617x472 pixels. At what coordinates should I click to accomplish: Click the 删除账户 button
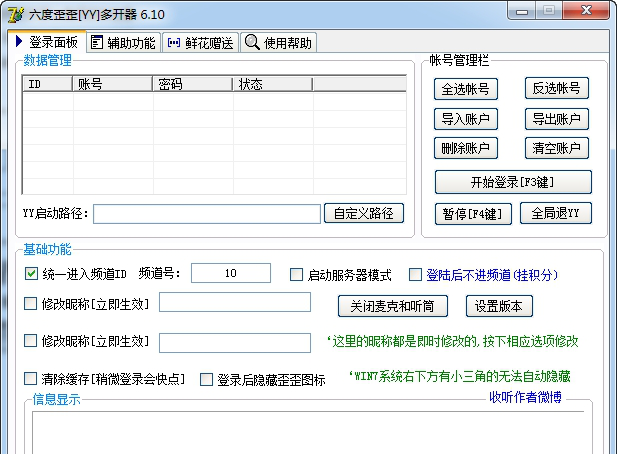click(466, 148)
